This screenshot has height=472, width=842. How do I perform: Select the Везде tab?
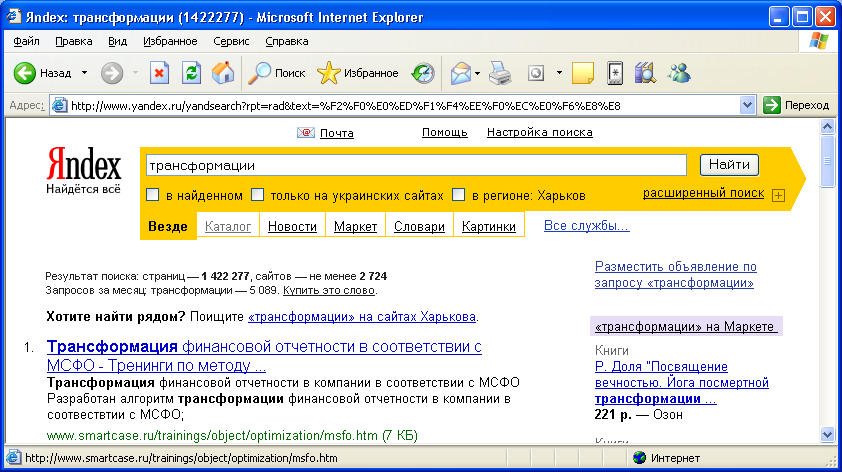tap(168, 226)
